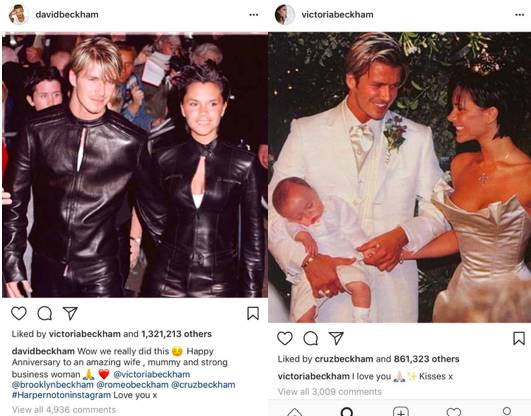
Task: Send victoriabeckham's post using share icon
Action: [336, 338]
